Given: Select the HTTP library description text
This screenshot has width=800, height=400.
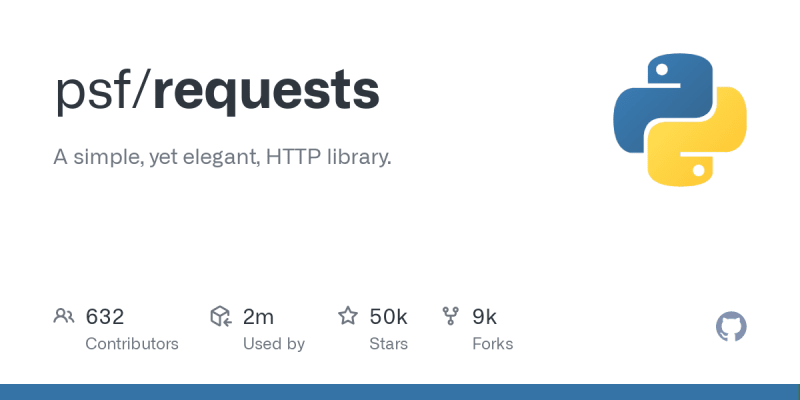Looking at the screenshot, I should 222,157.
